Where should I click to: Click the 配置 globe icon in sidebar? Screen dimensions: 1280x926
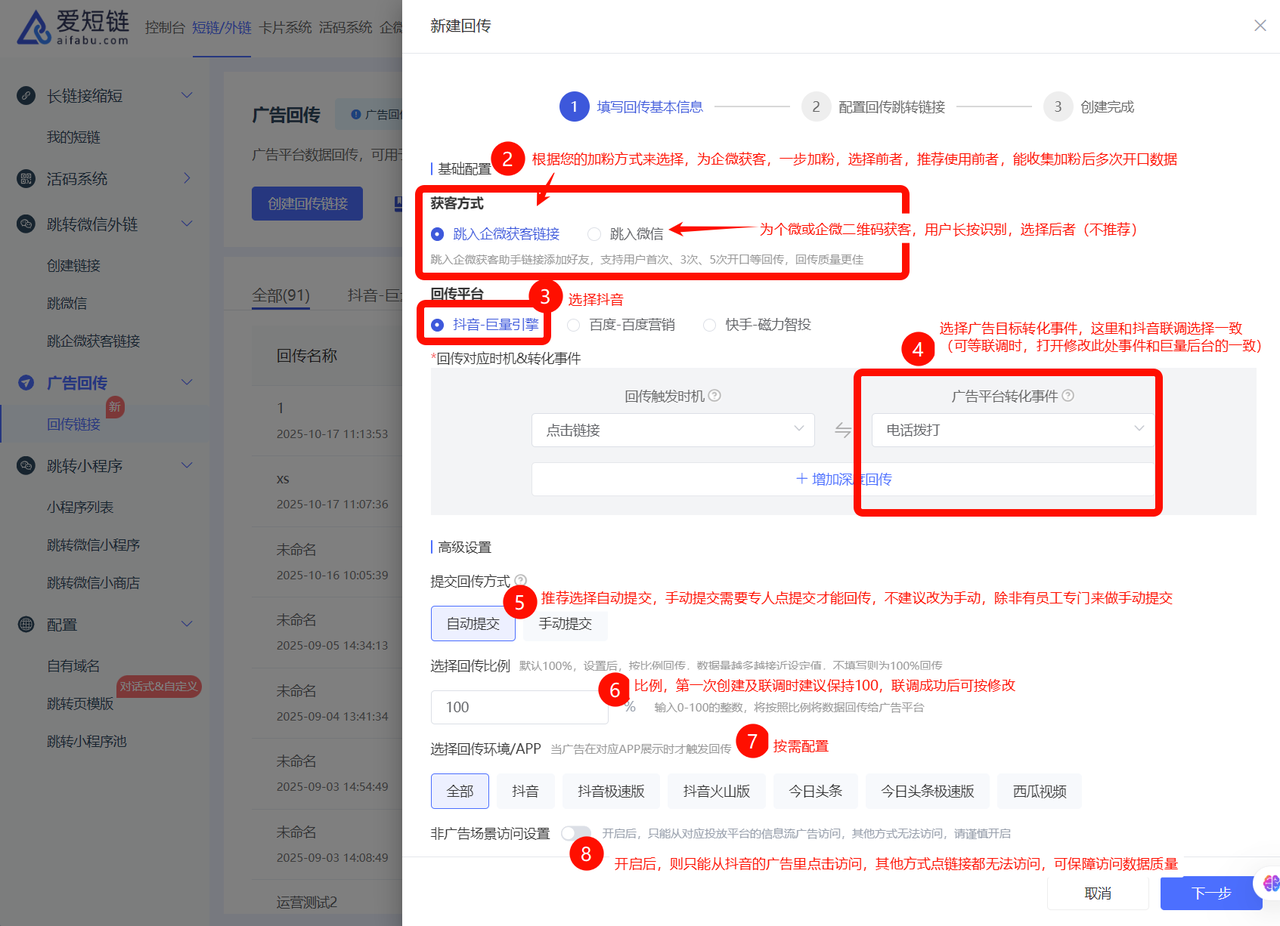(27, 624)
